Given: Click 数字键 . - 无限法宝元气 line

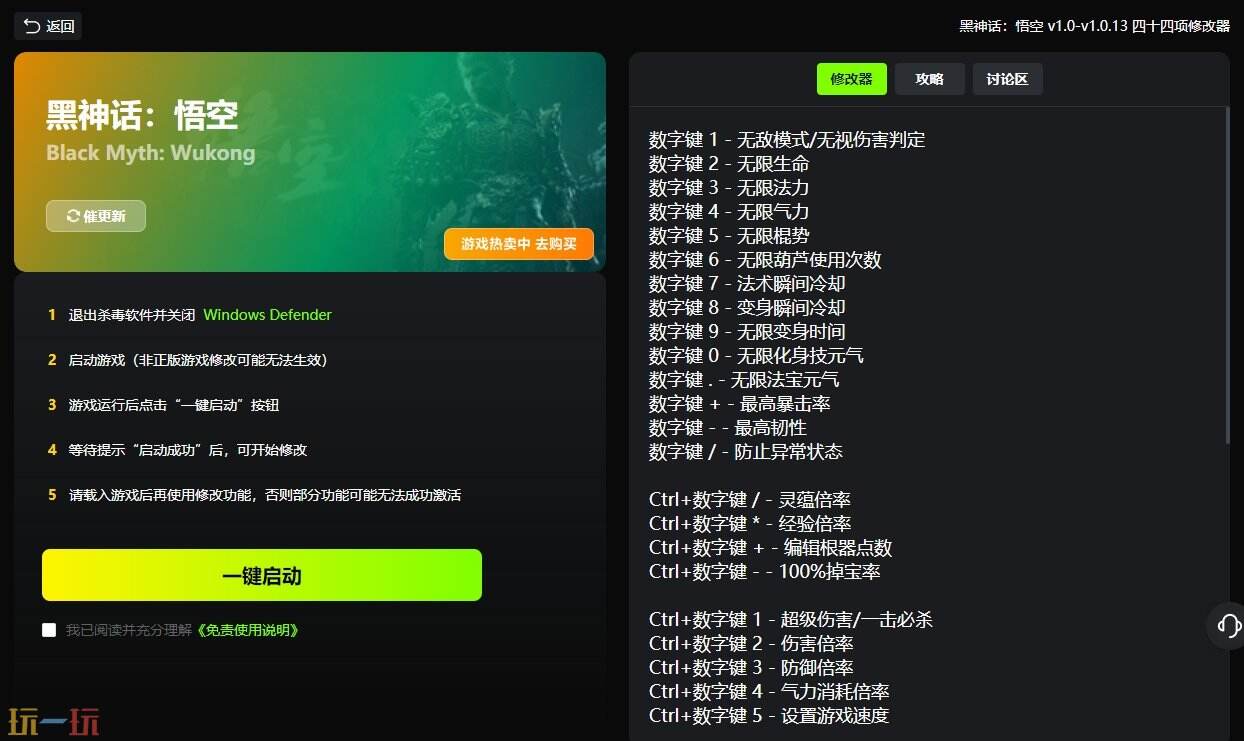Looking at the screenshot, I should pyautogui.click(x=744, y=380).
